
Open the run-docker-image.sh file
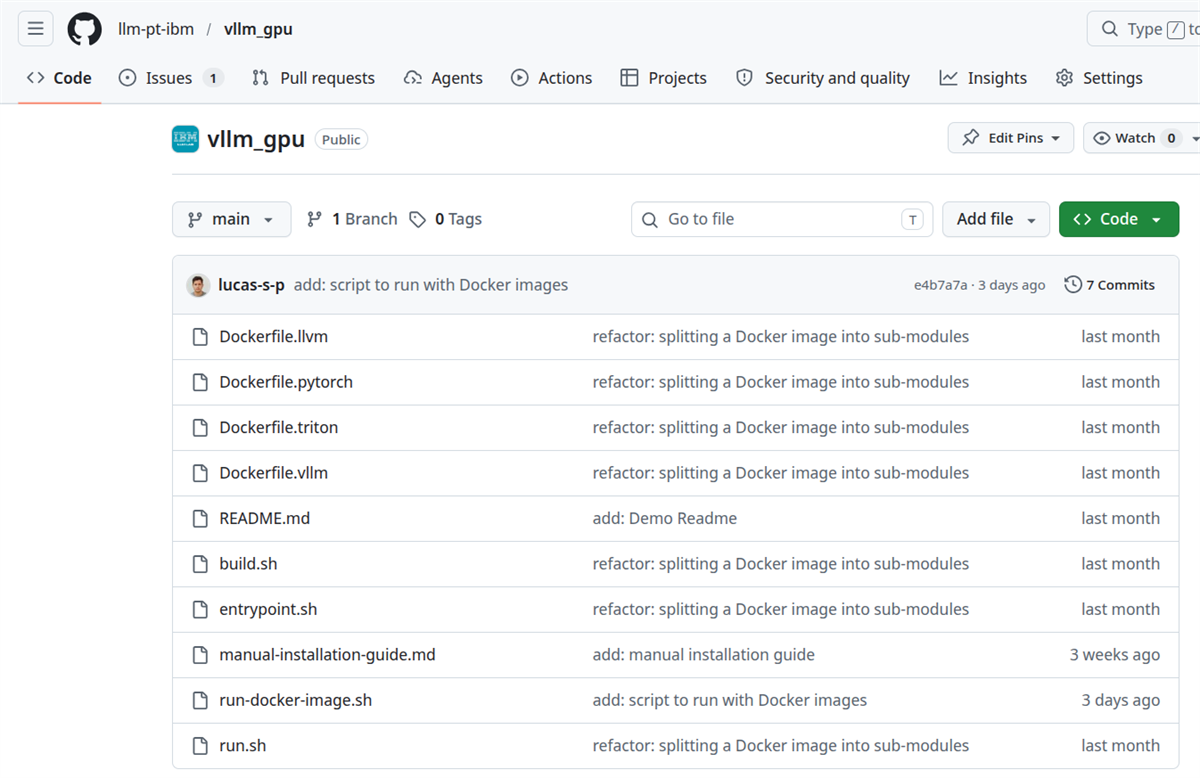click(x=296, y=701)
